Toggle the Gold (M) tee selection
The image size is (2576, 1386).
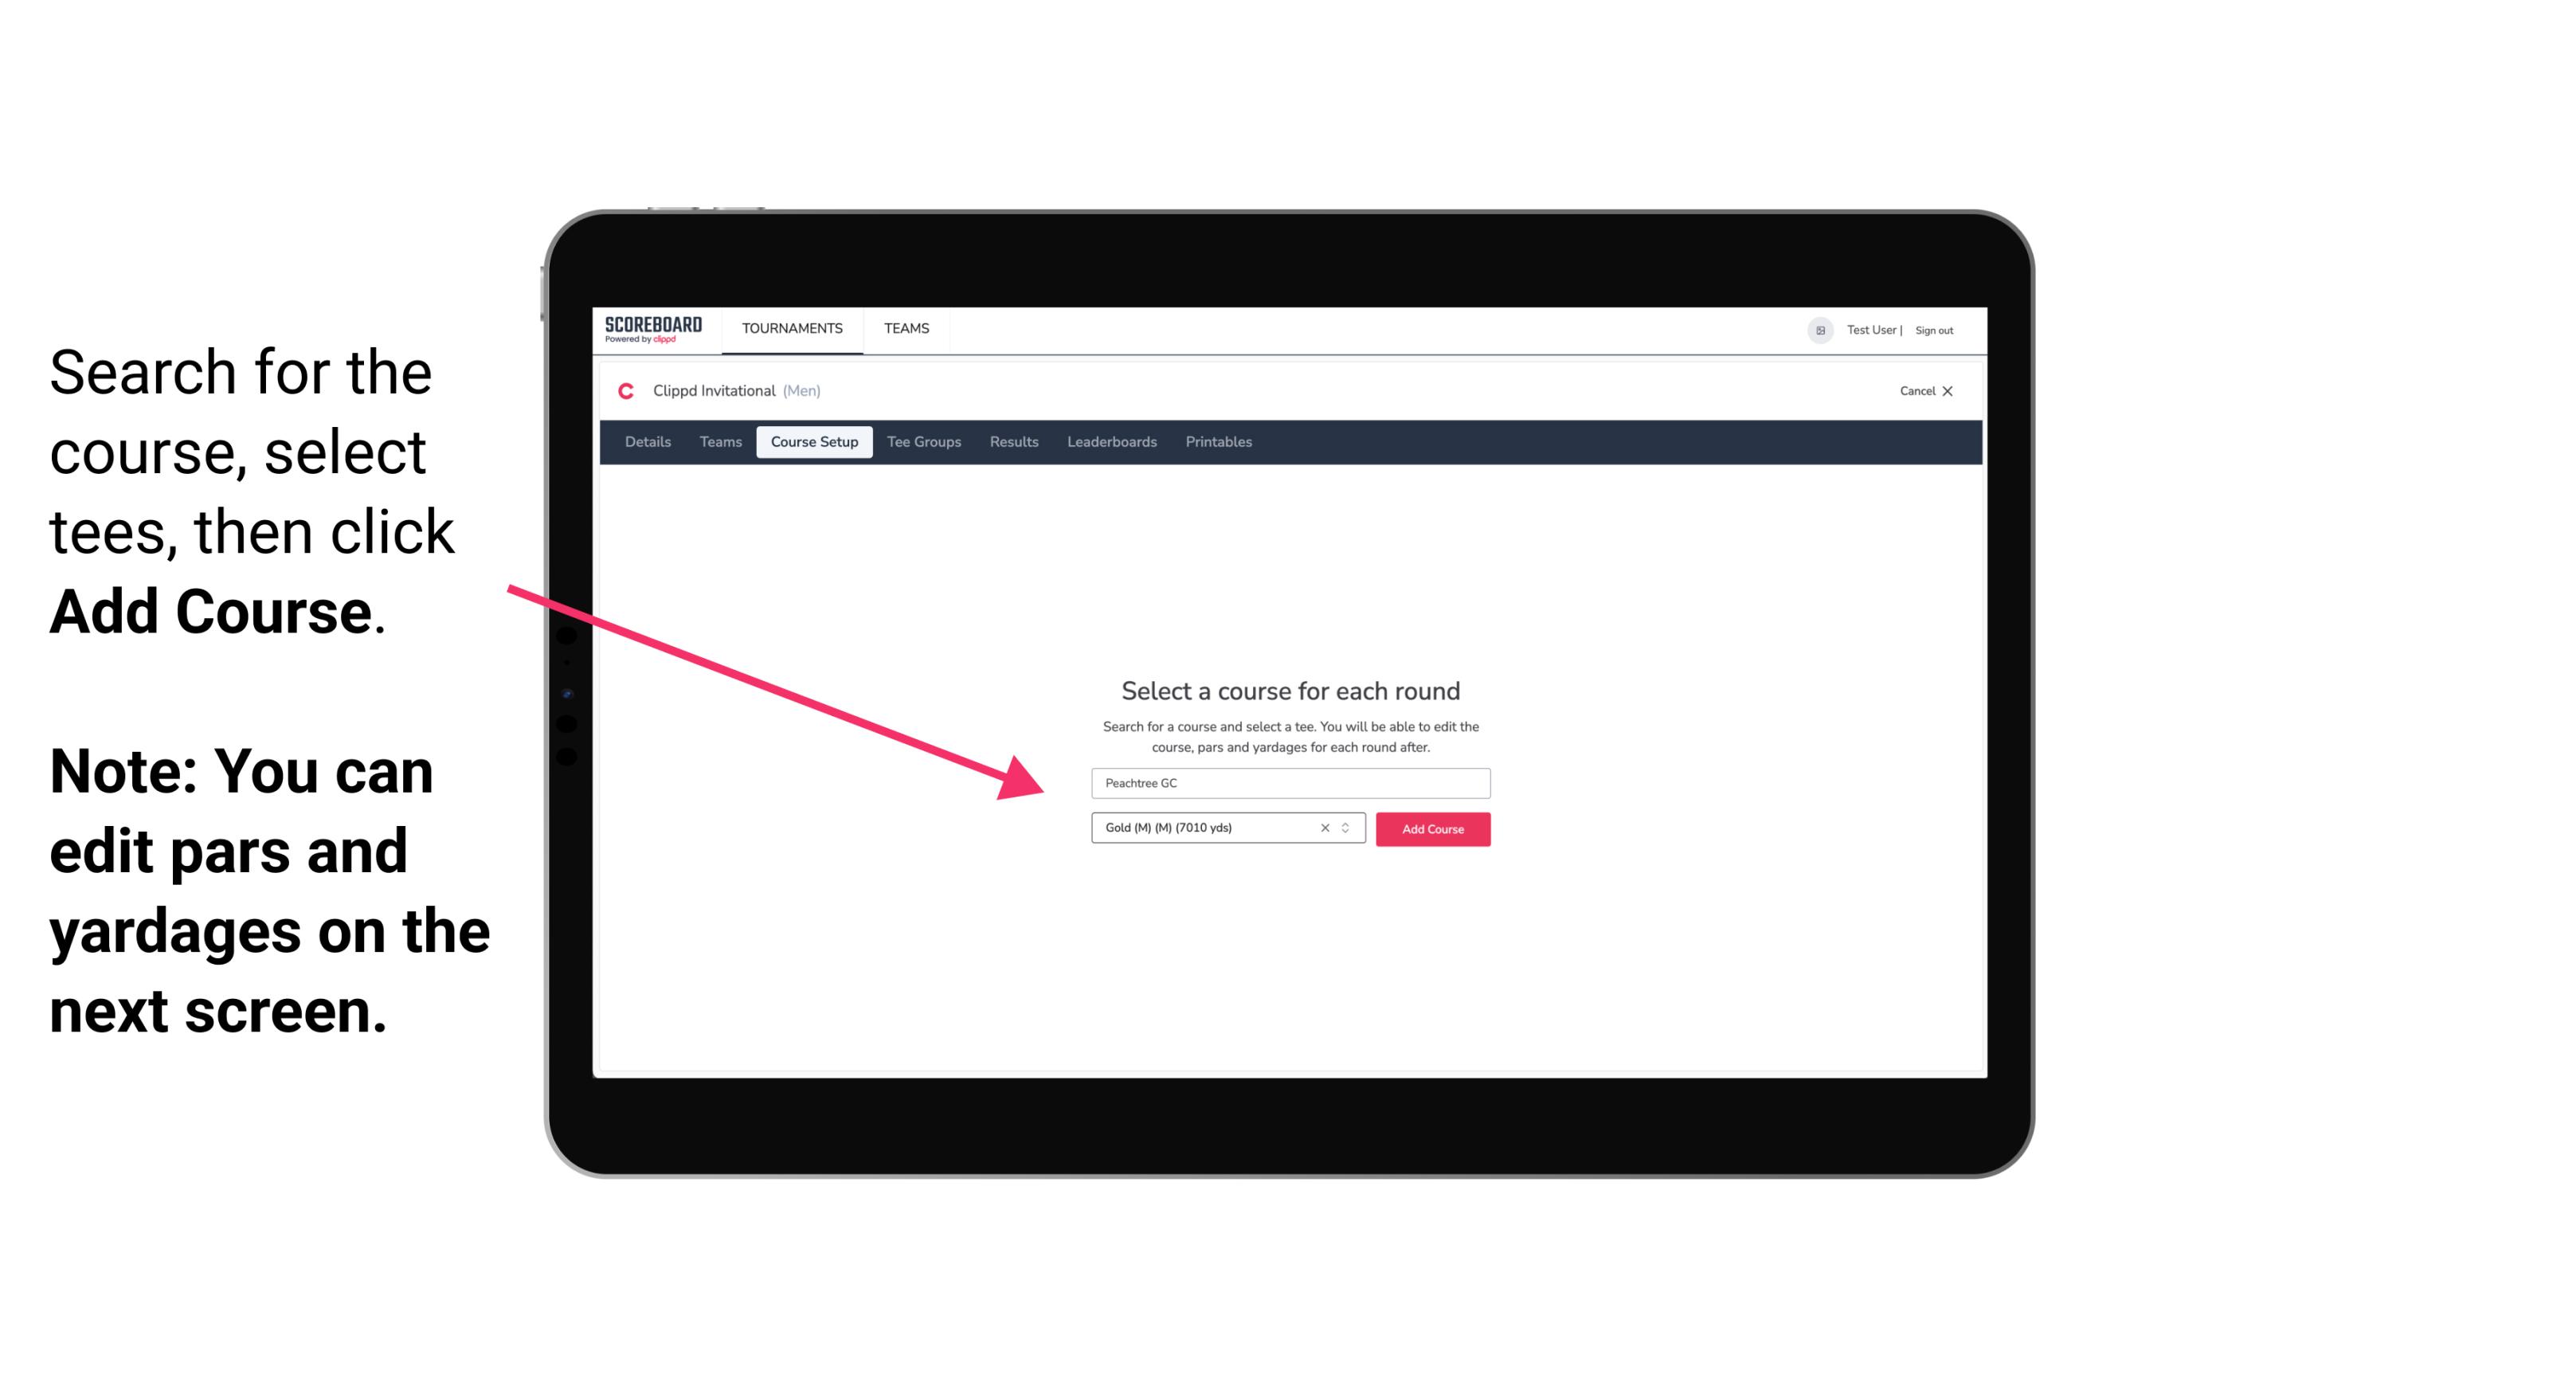point(1348,828)
